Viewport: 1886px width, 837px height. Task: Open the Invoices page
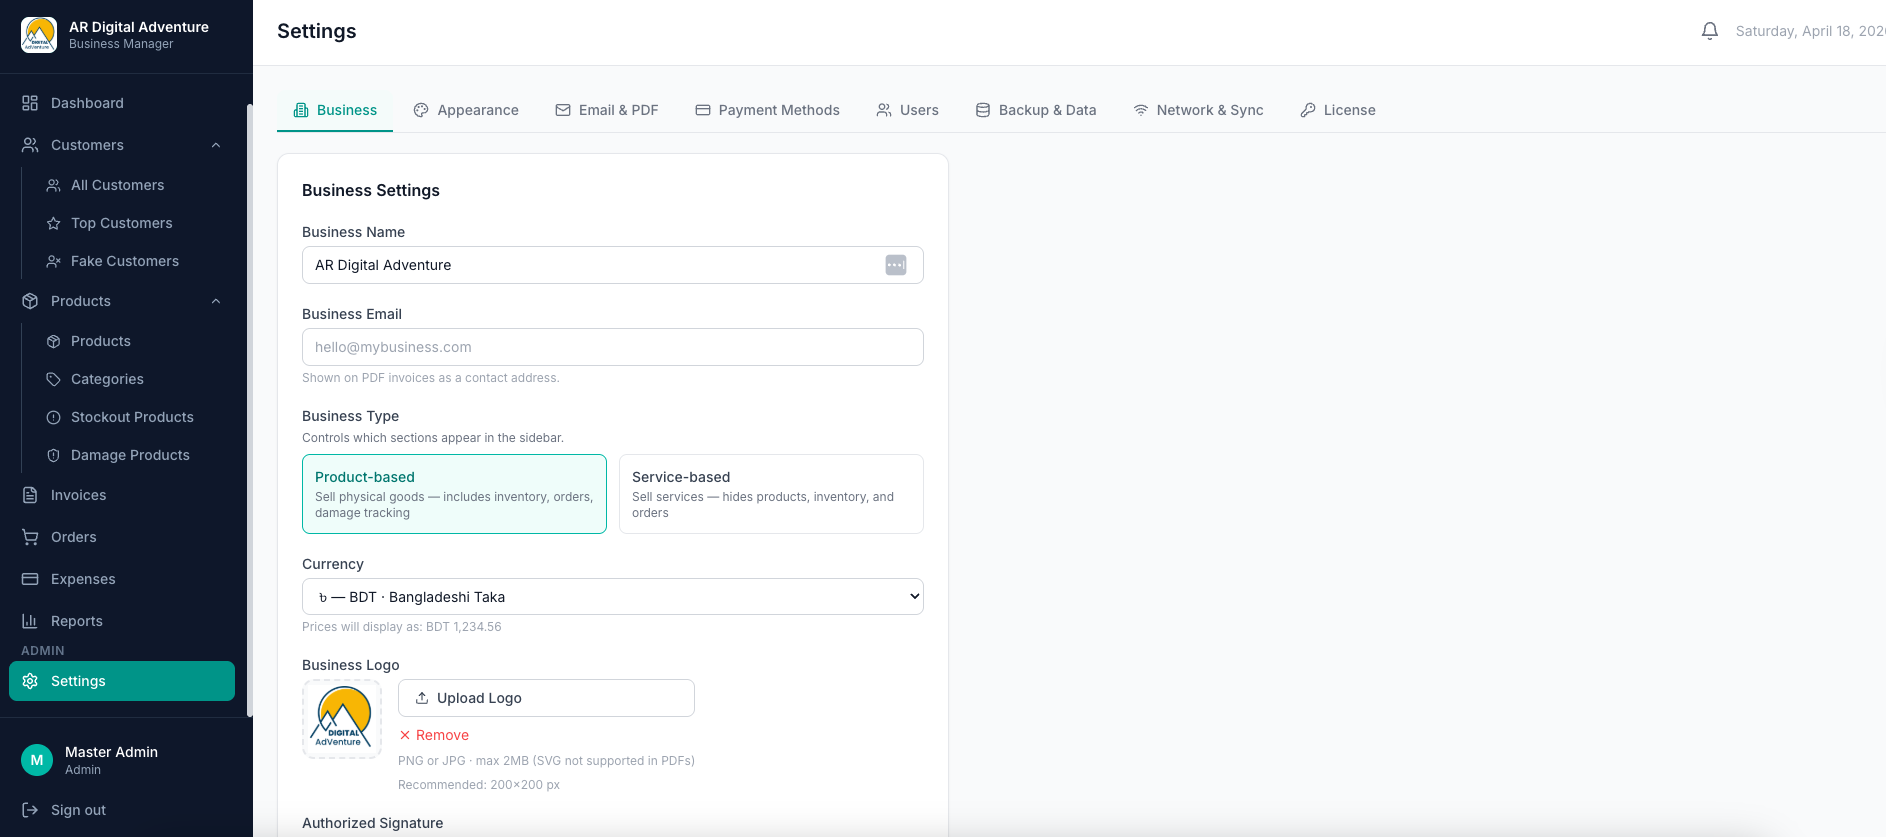click(x=122, y=495)
